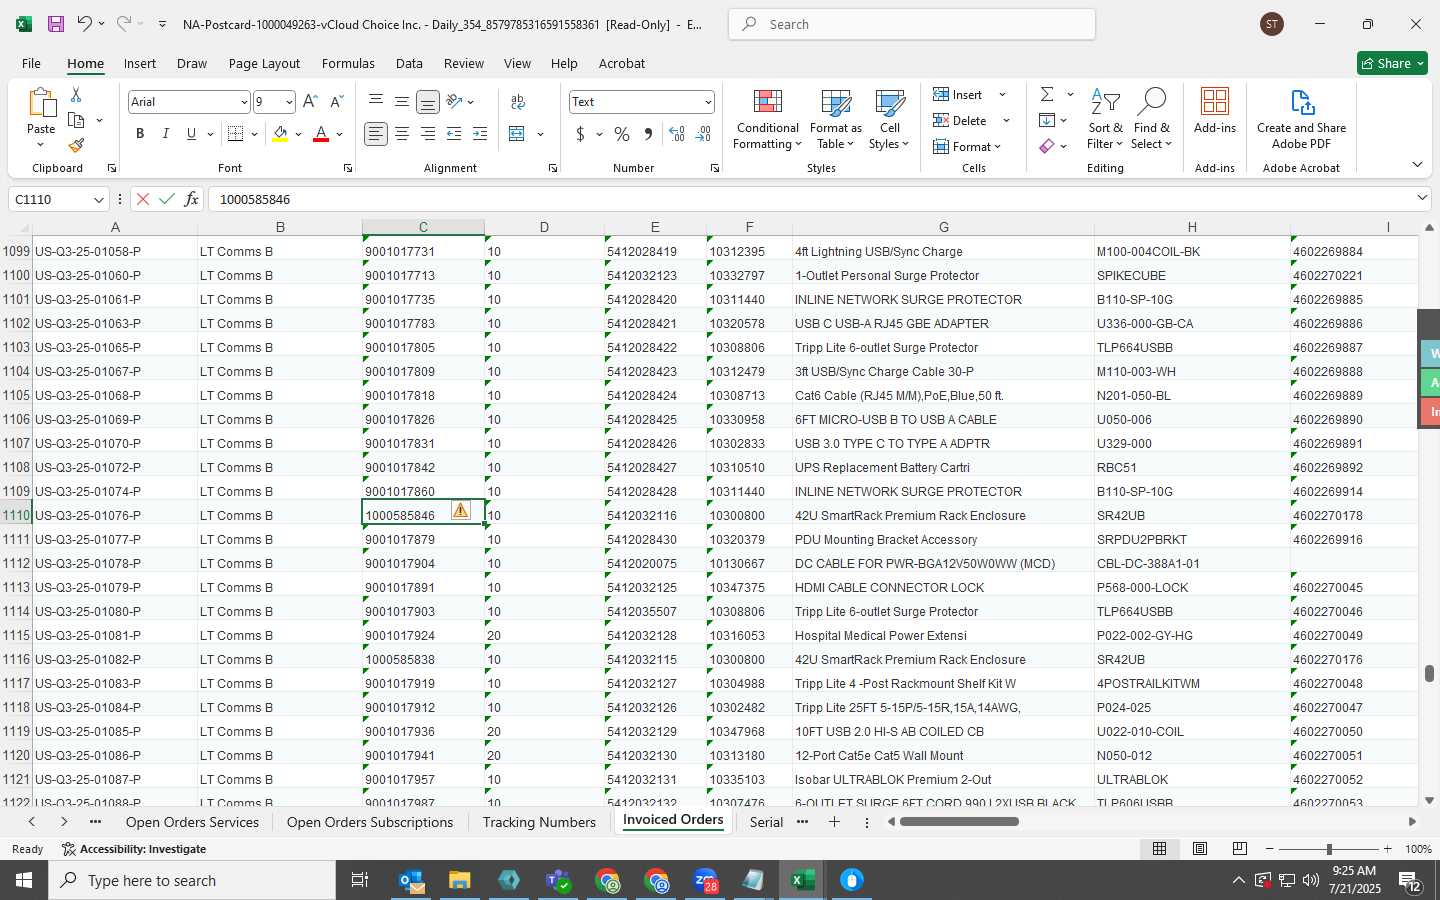
Task: Click the Borders icon
Action: click(x=236, y=134)
